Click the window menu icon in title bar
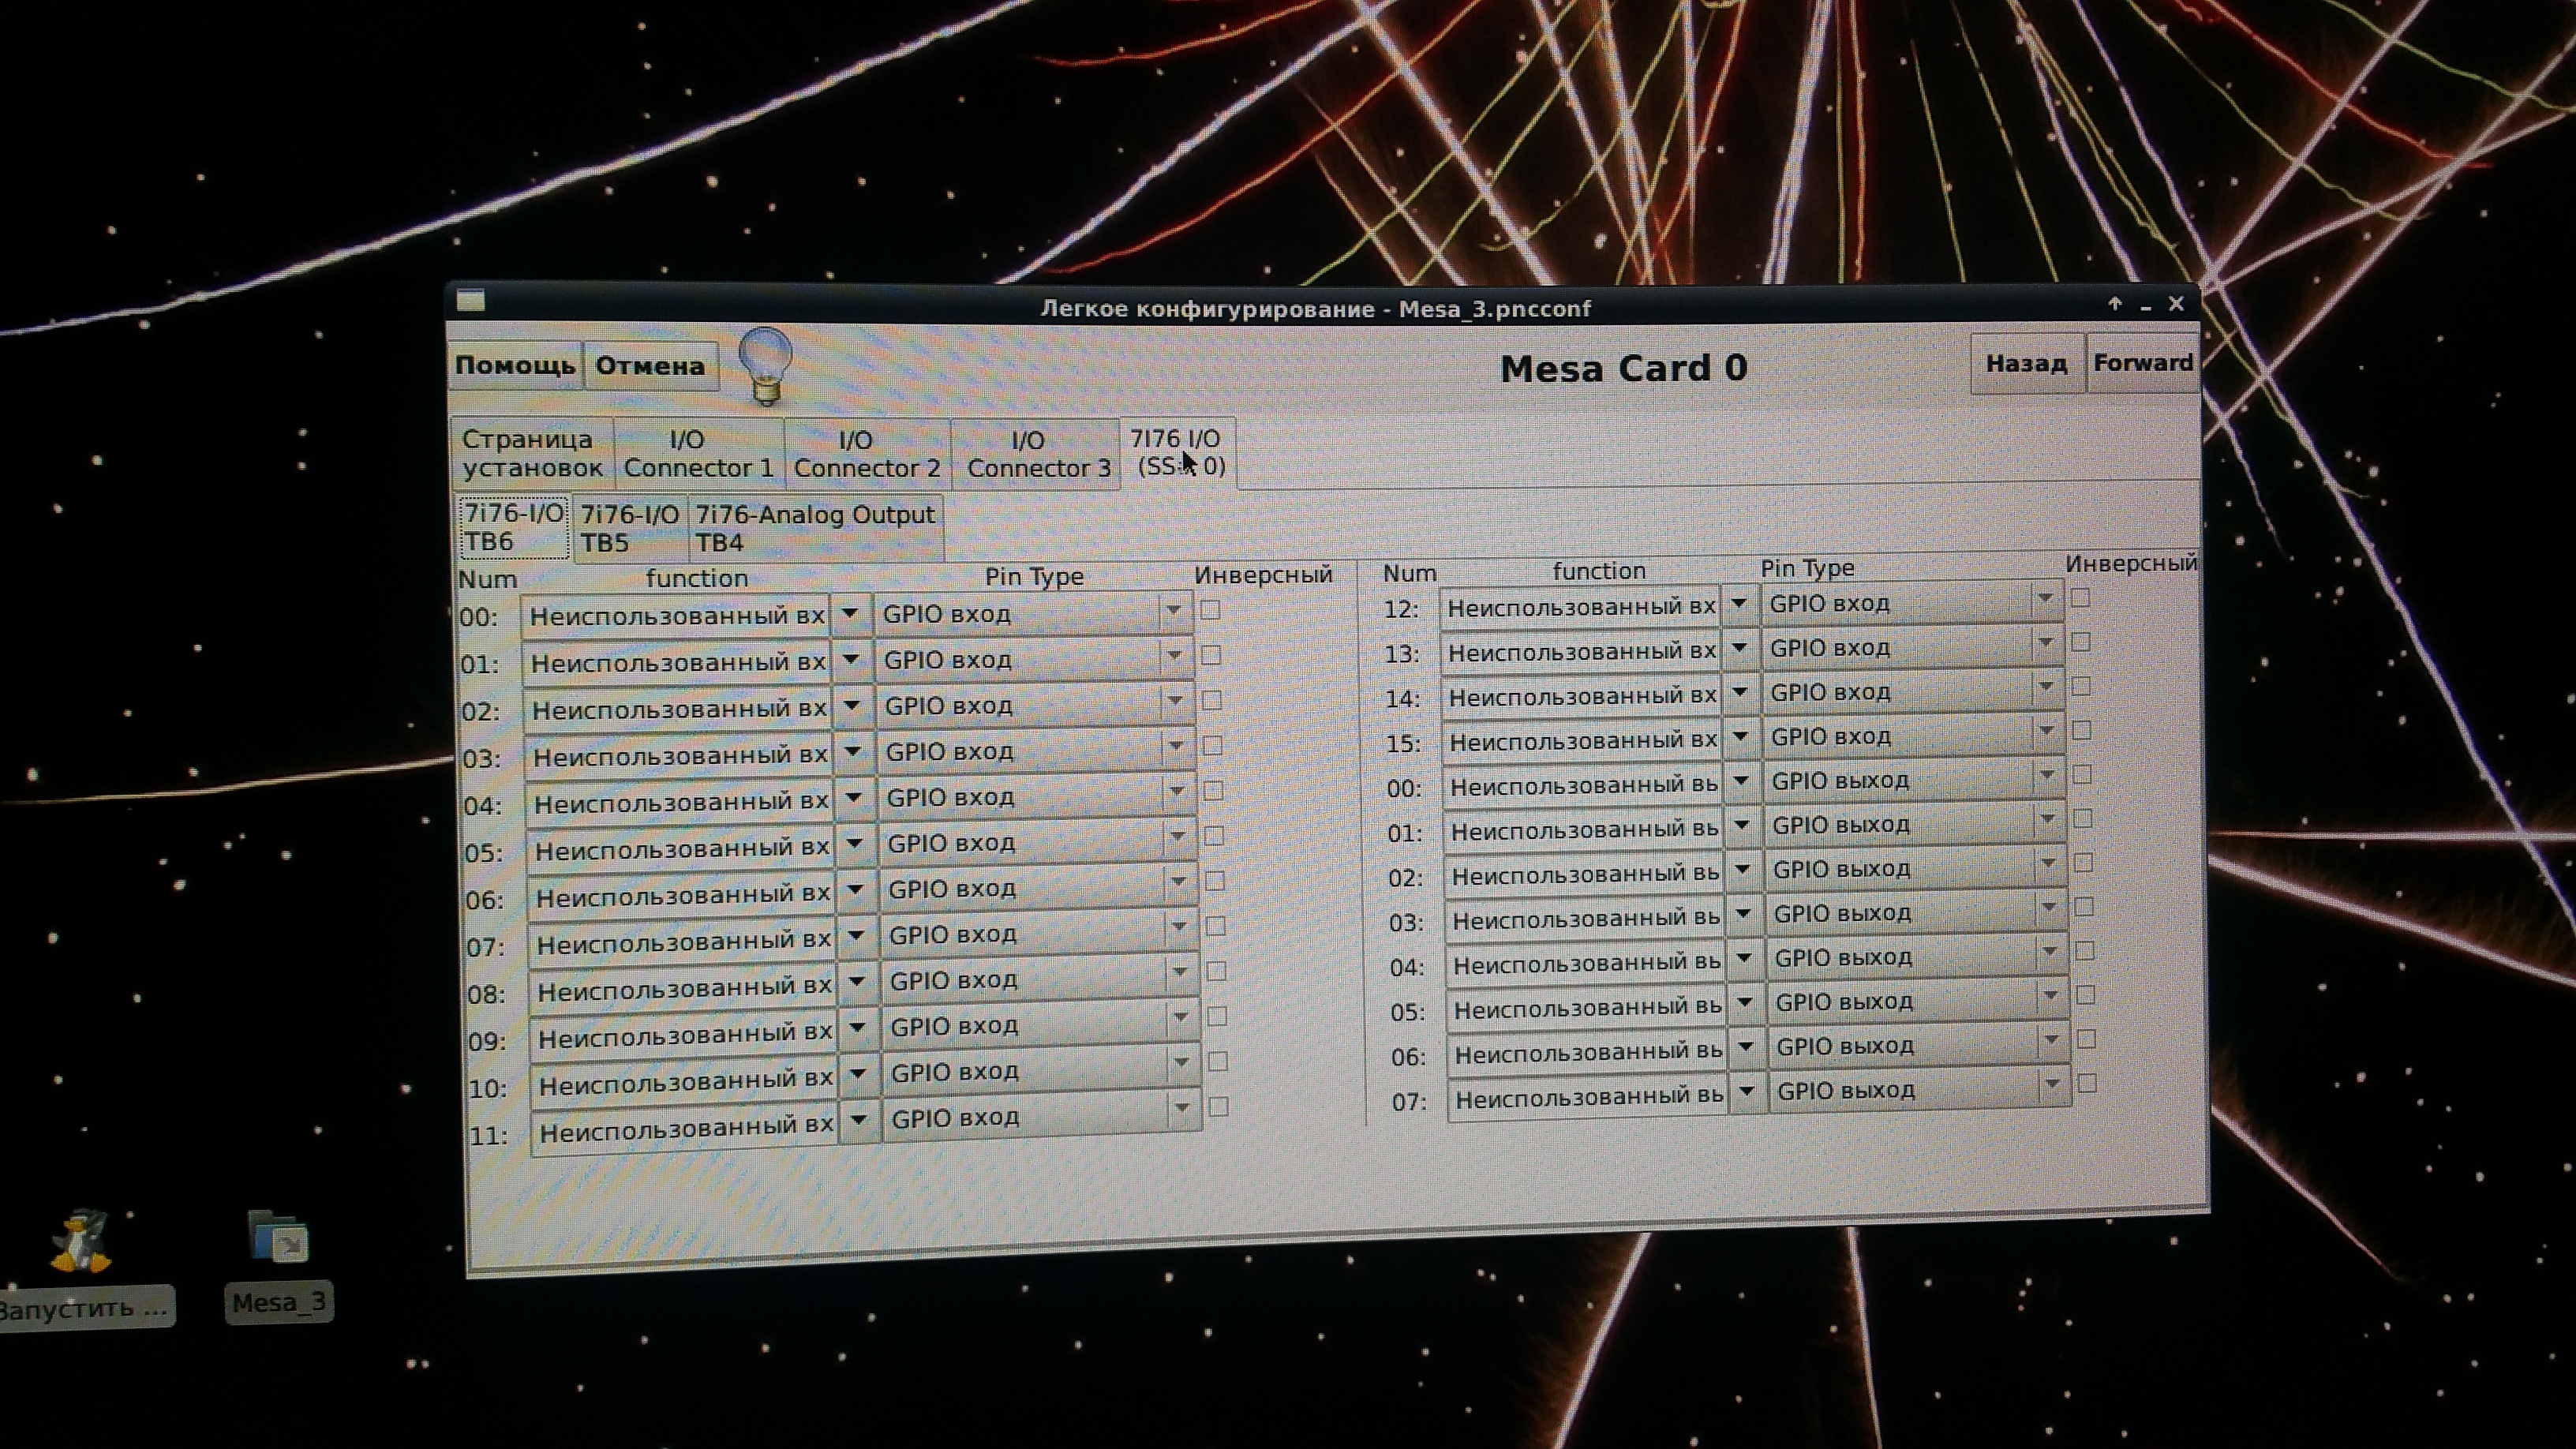This screenshot has height=1449, width=2576. tap(471, 301)
